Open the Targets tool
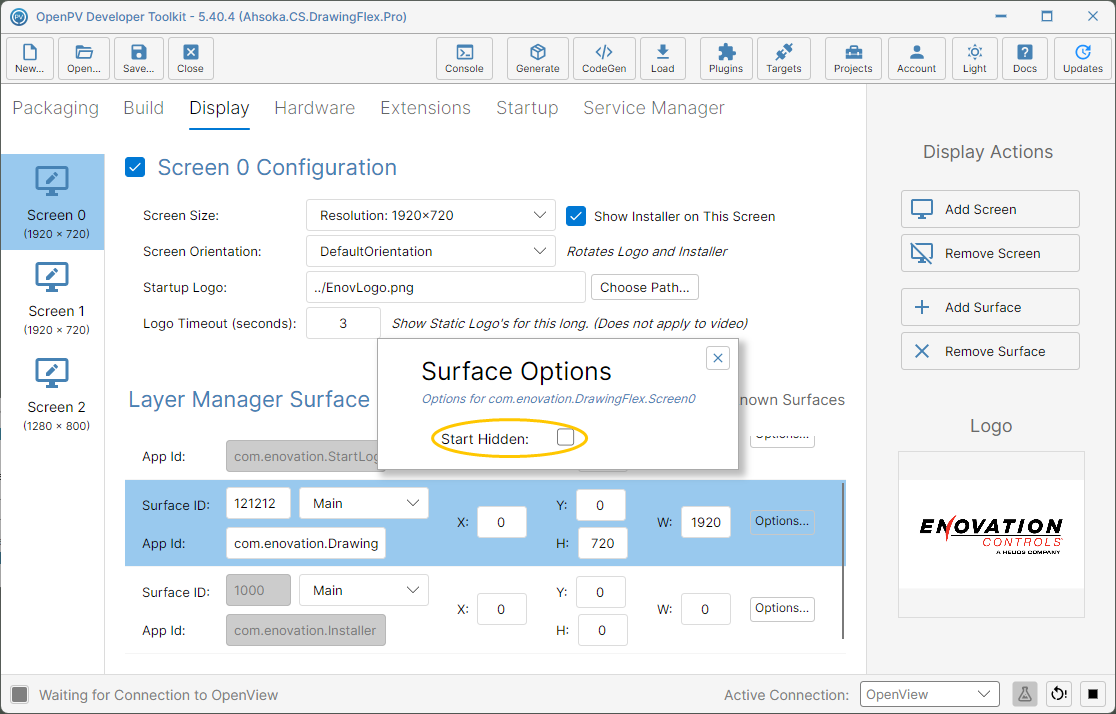The height and width of the screenshot is (714, 1116). point(784,58)
